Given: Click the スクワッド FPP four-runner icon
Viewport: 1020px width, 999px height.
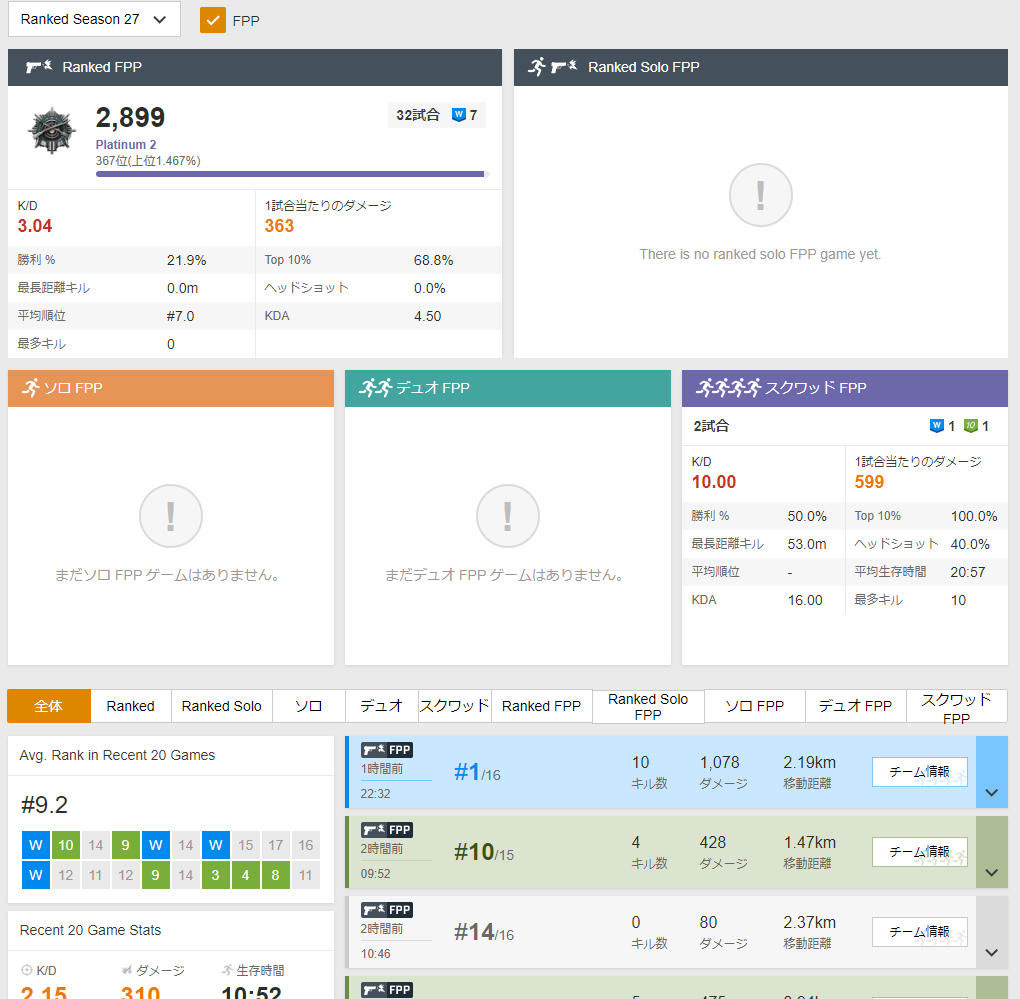Looking at the screenshot, I should [x=729, y=388].
